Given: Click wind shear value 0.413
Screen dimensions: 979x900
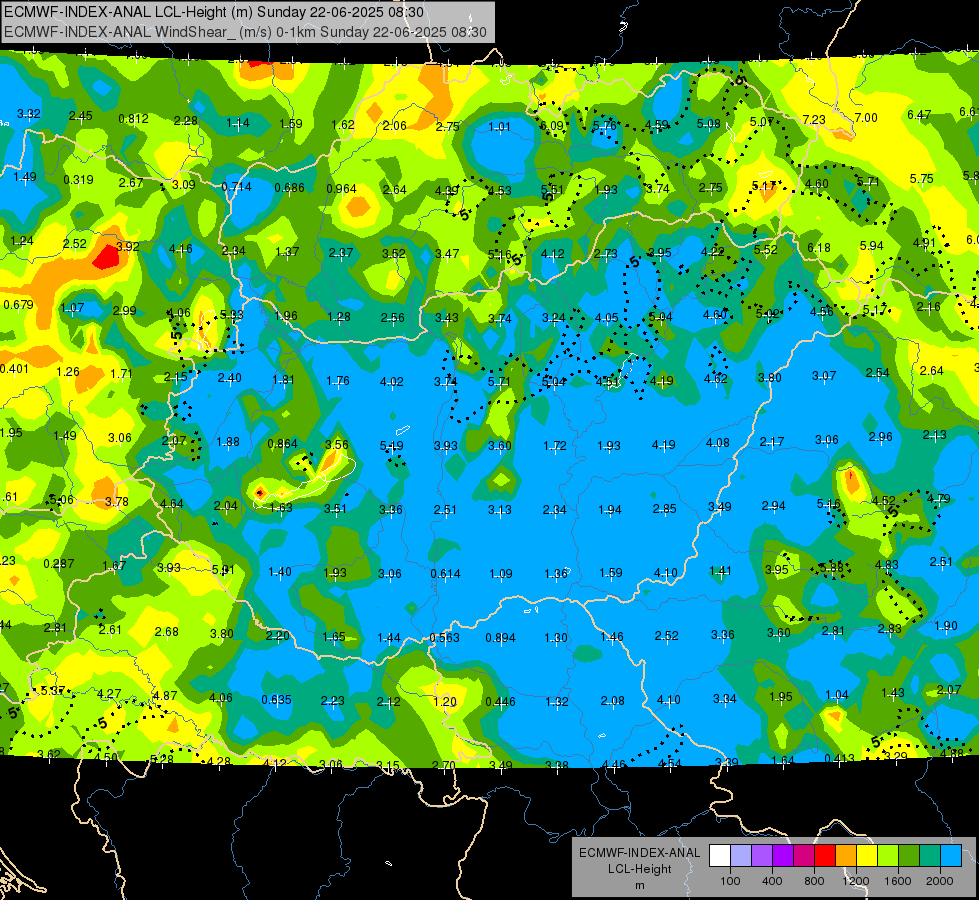Looking at the screenshot, I should pos(840,759).
